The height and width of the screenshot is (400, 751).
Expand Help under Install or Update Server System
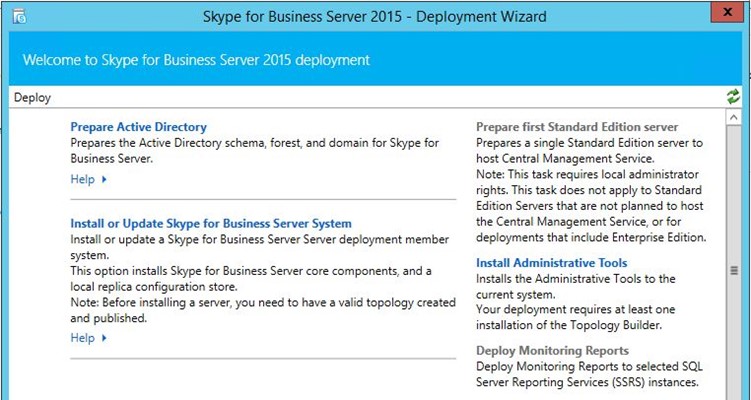pos(89,338)
